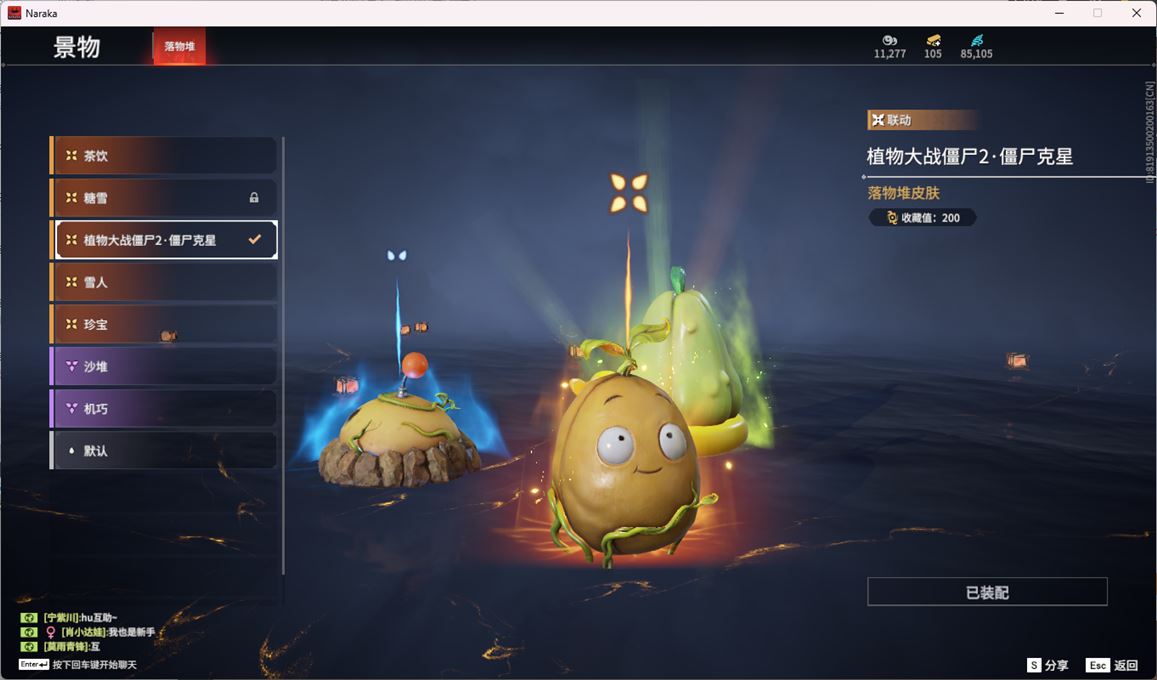The image size is (1157, 680).
Task: Minimize the Naraka window
Action: click(x=1060, y=13)
